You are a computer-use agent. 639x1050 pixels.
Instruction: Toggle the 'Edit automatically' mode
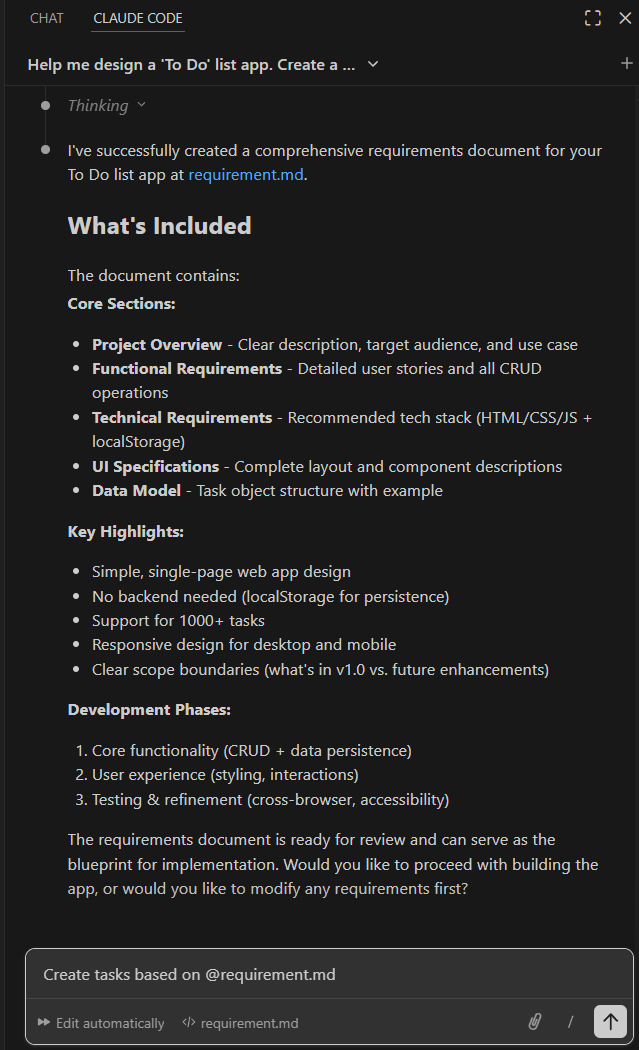click(101, 1023)
